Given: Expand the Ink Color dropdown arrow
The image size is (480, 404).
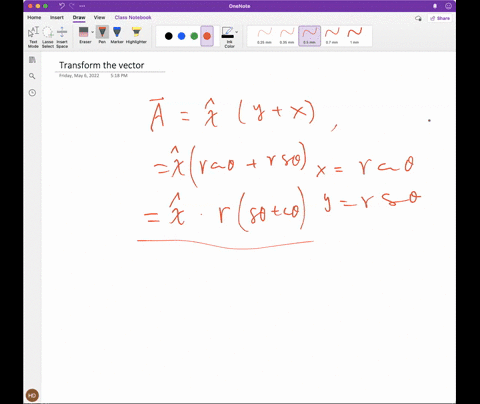Looking at the screenshot, I should [237, 32].
